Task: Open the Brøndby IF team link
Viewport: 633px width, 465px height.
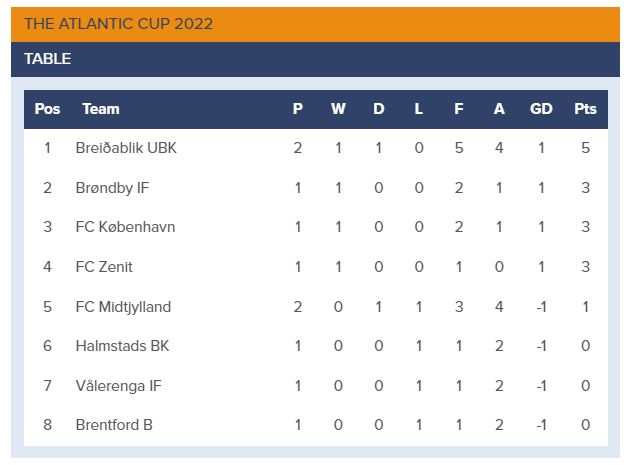Action: click(112, 187)
